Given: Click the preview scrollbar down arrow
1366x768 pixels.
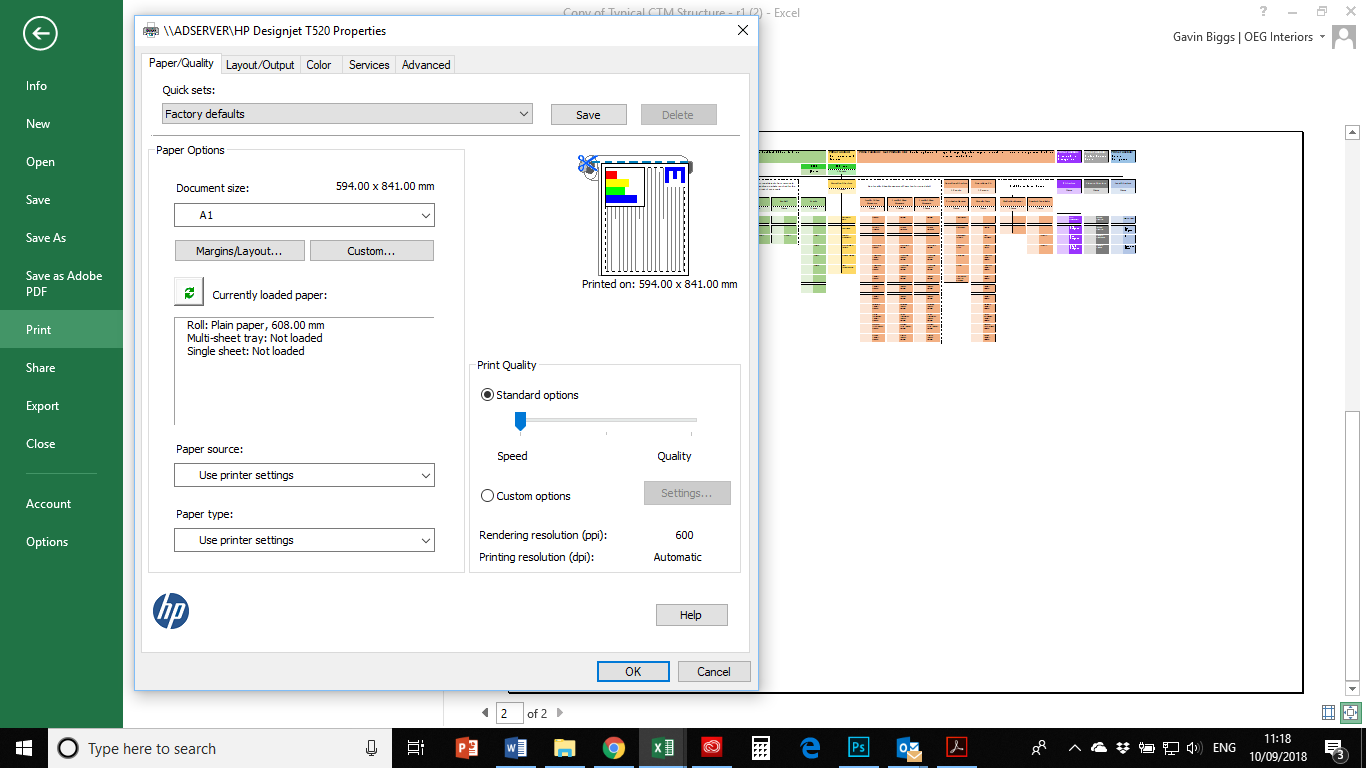Looking at the screenshot, I should click(1352, 689).
